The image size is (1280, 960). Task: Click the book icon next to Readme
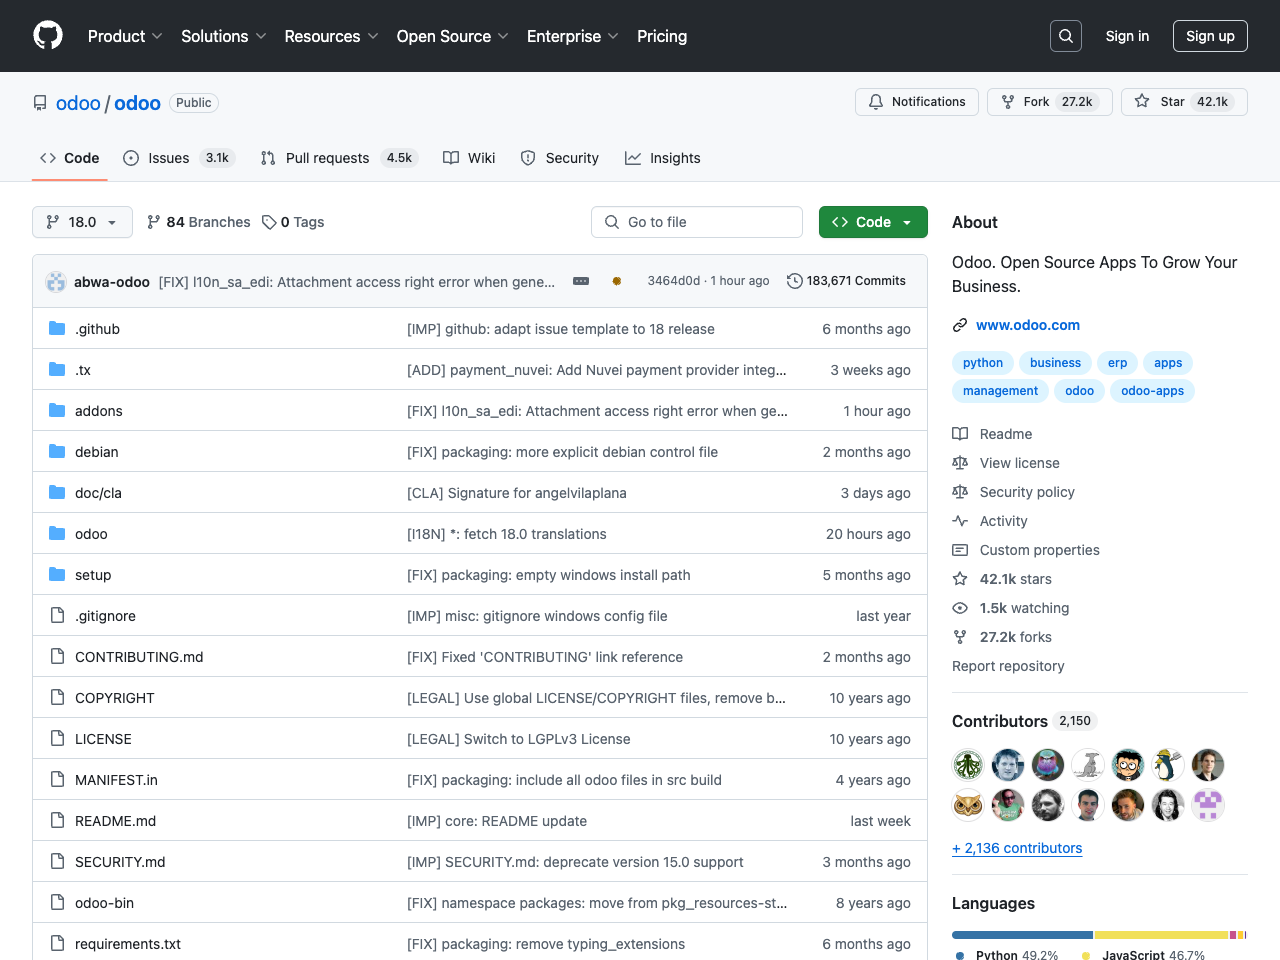tap(960, 434)
